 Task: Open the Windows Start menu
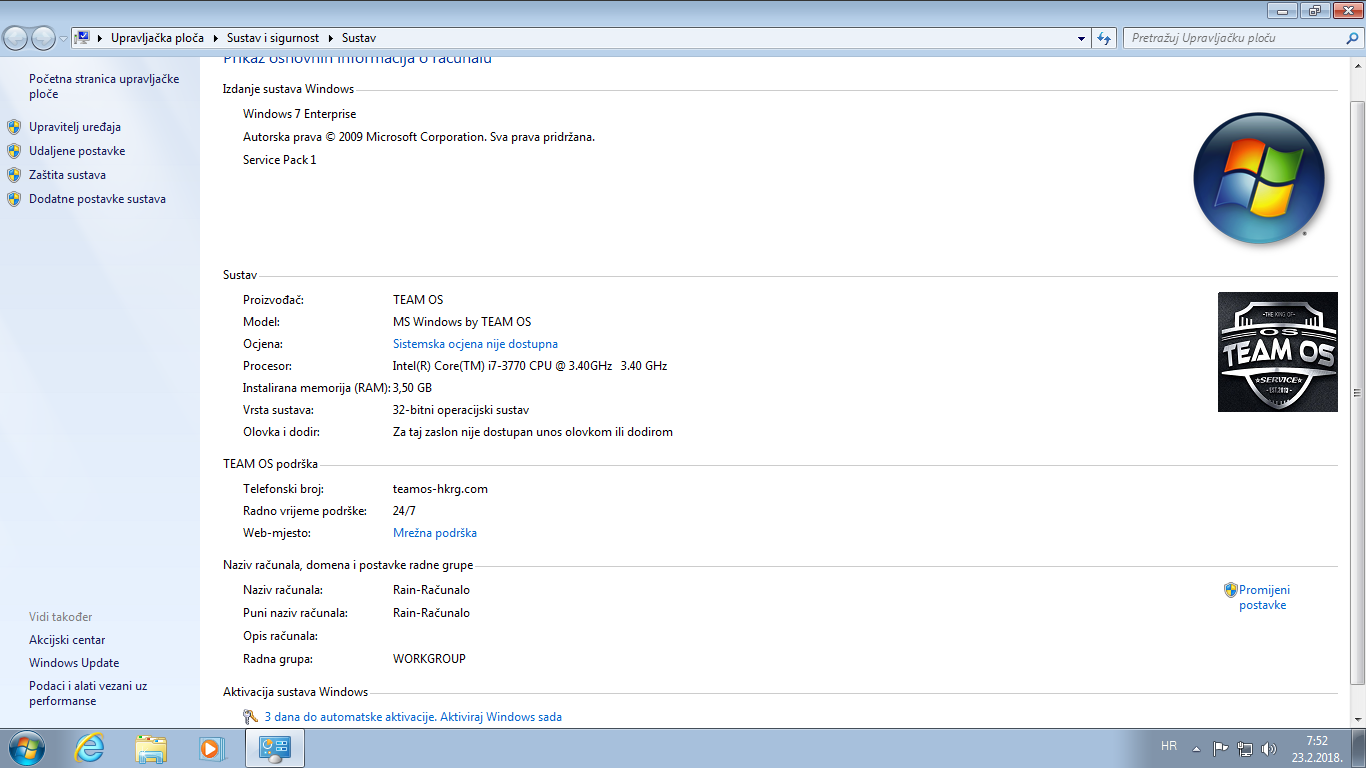point(26,748)
